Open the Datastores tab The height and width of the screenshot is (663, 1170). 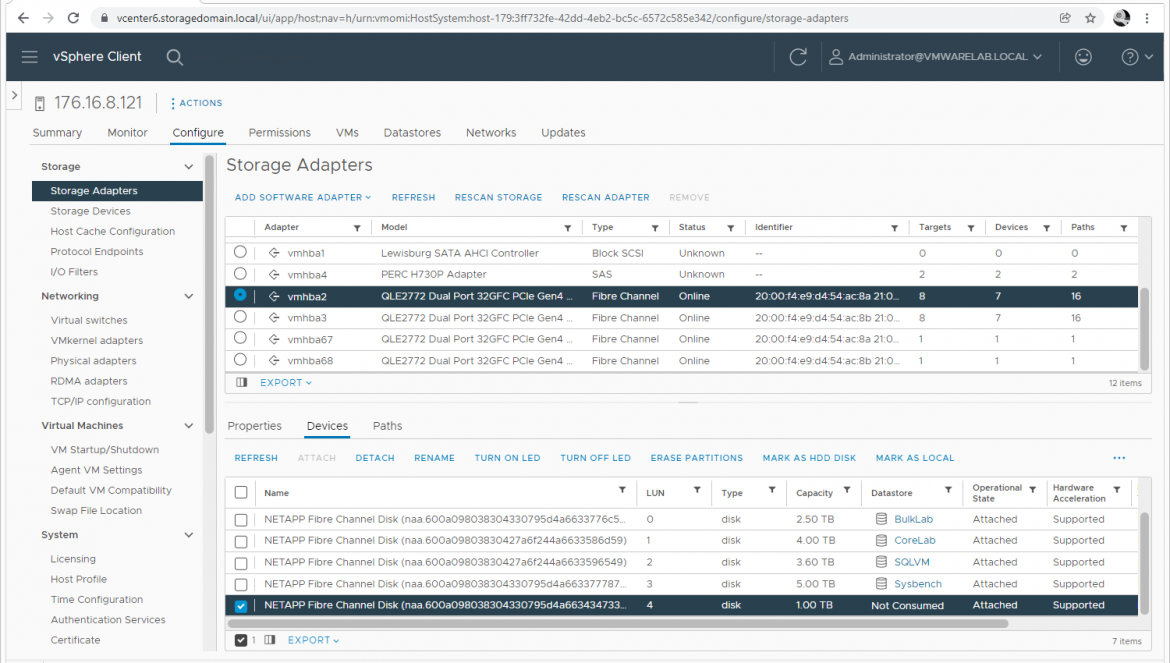(x=412, y=133)
